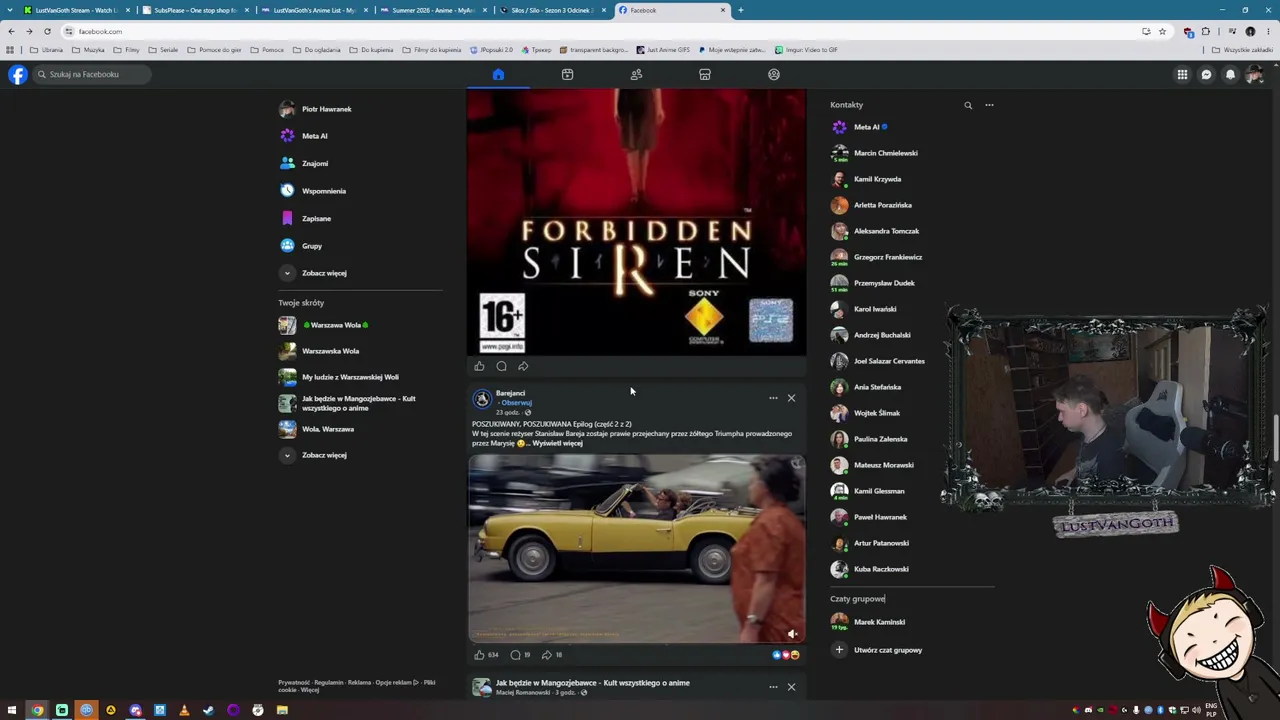
Task: Bookmark this page with the star icon
Action: point(1162,31)
